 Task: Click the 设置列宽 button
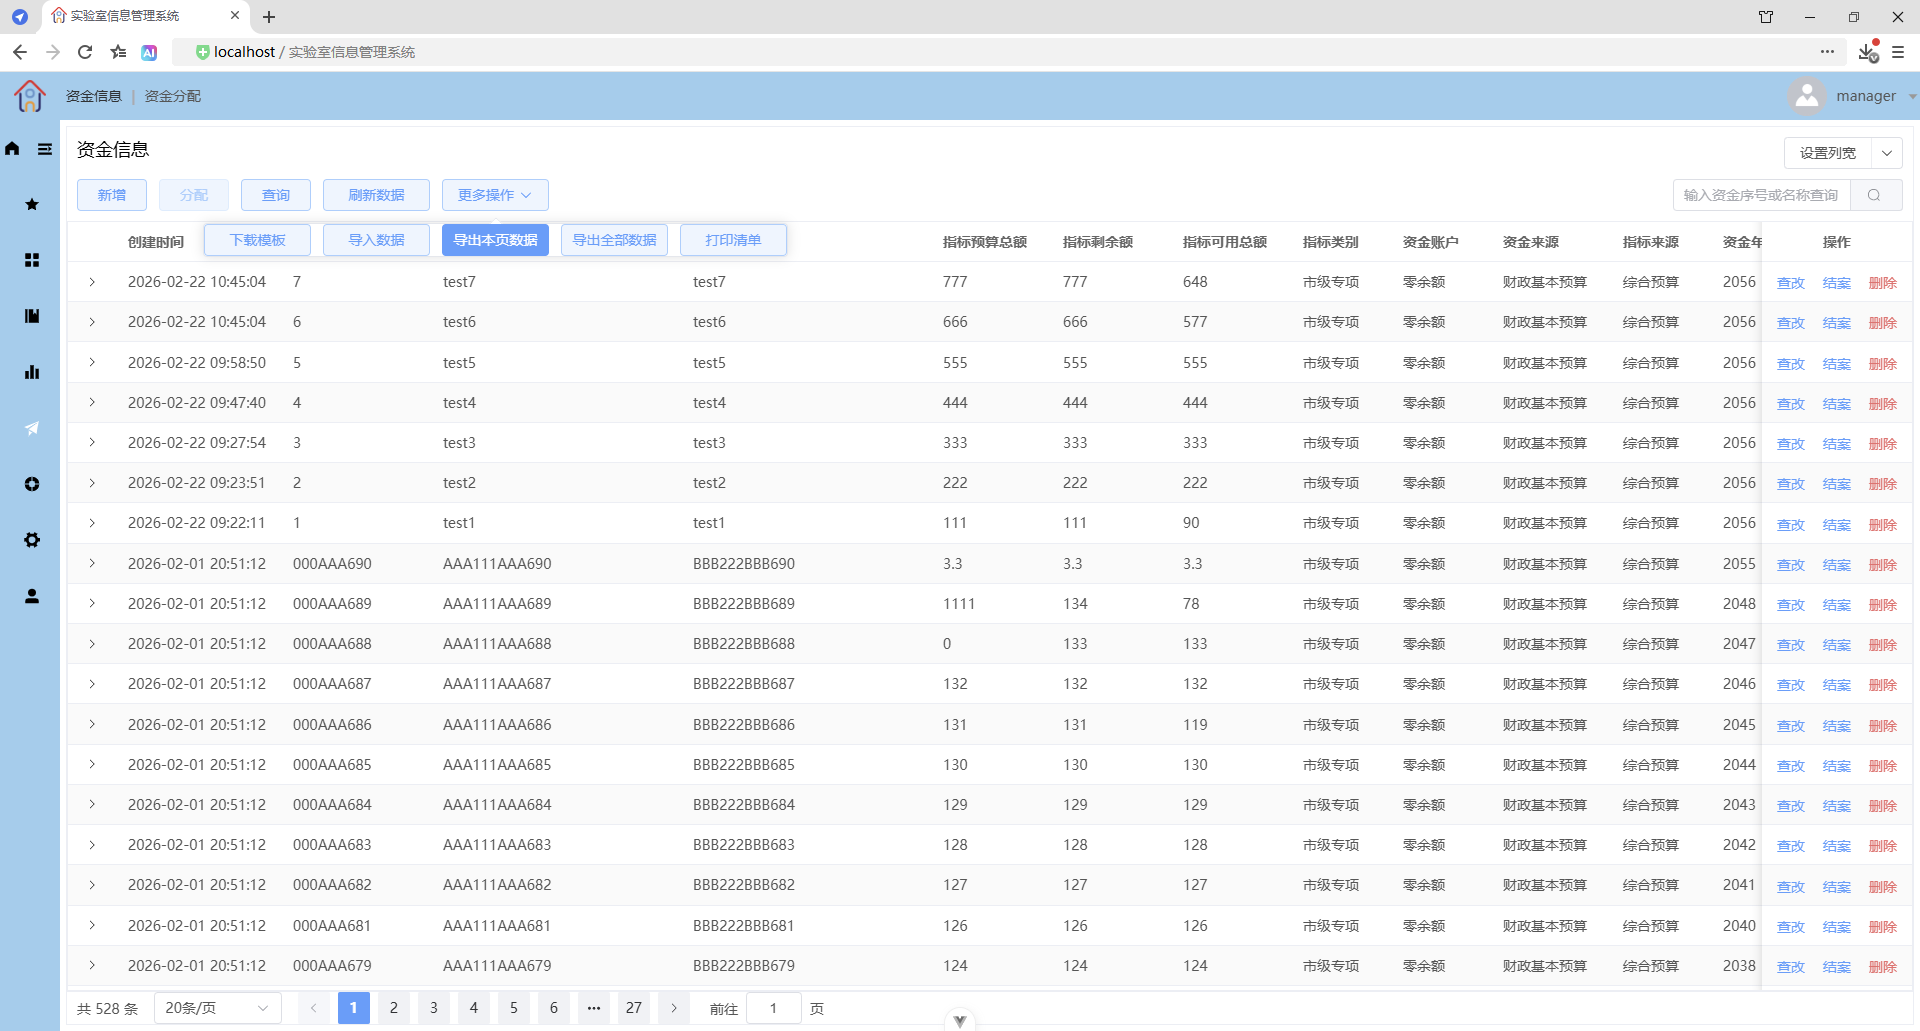click(x=1828, y=153)
